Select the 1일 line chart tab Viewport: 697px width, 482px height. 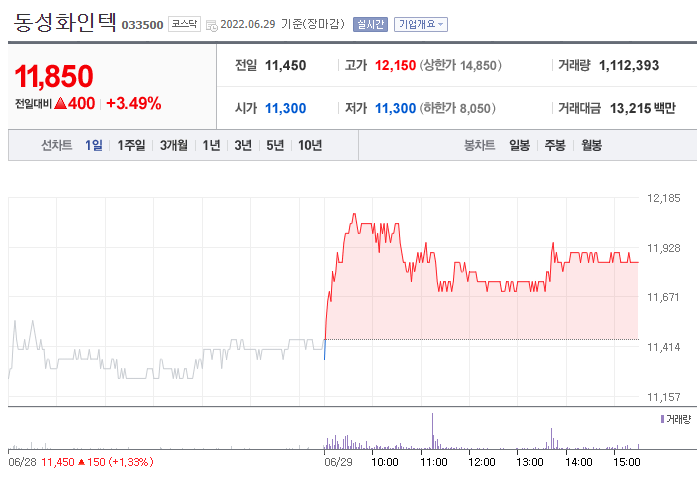(94, 145)
